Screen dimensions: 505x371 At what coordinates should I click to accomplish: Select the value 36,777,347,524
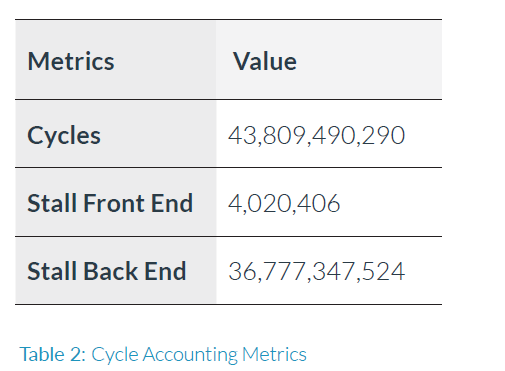(317, 271)
